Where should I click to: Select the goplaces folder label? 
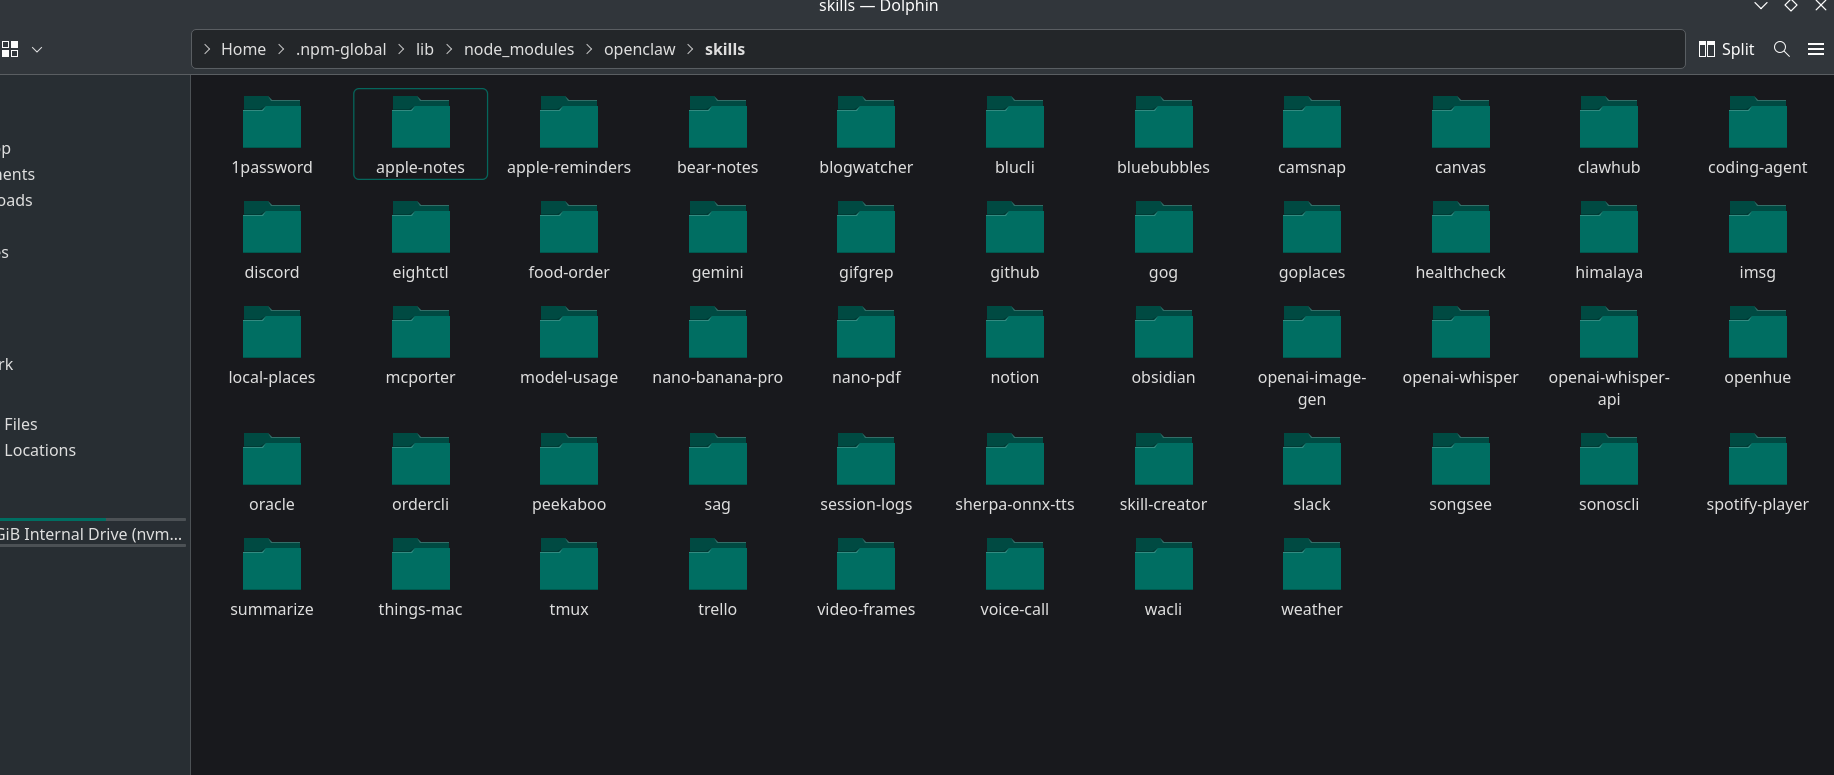(1312, 273)
